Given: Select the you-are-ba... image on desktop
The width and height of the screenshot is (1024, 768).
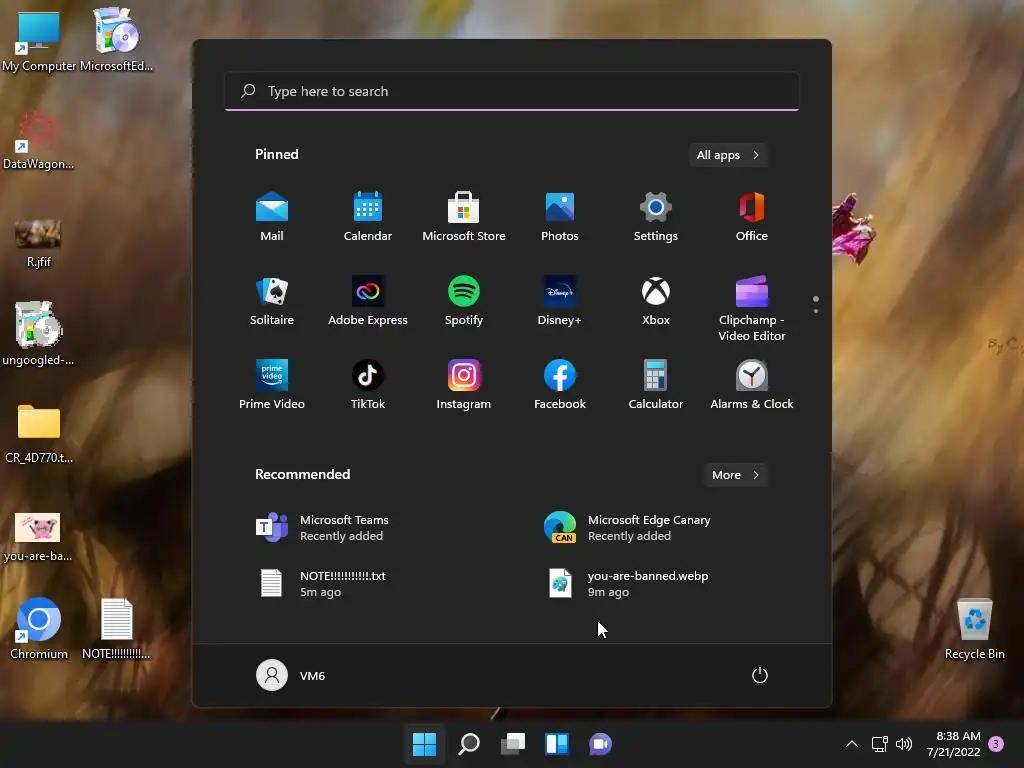Looking at the screenshot, I should coord(38,537).
